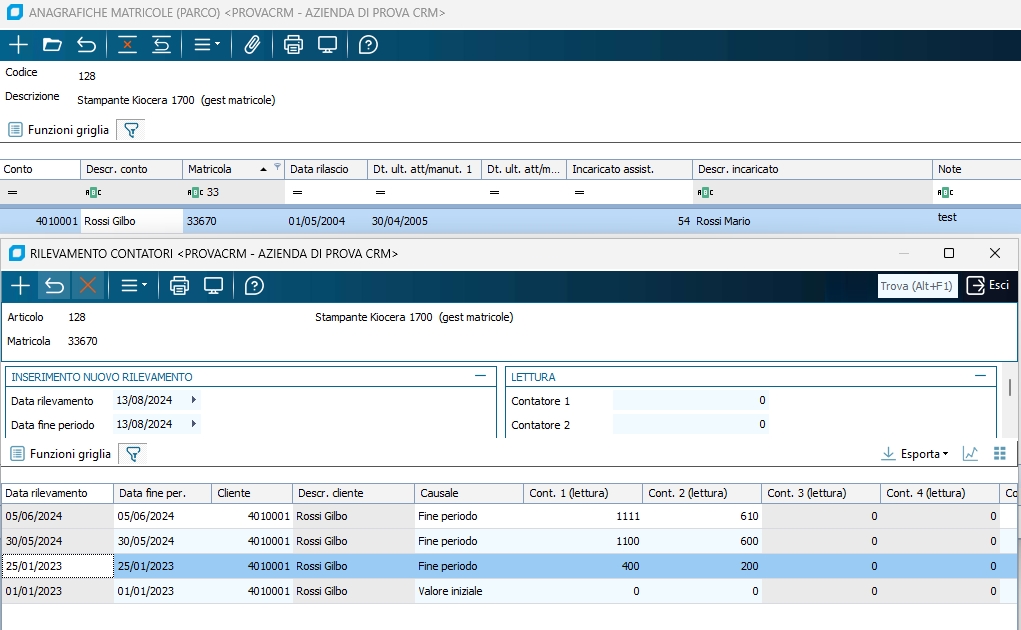Open the Data rilevamento date picker arrow
1021x630 pixels.
pos(193,400)
